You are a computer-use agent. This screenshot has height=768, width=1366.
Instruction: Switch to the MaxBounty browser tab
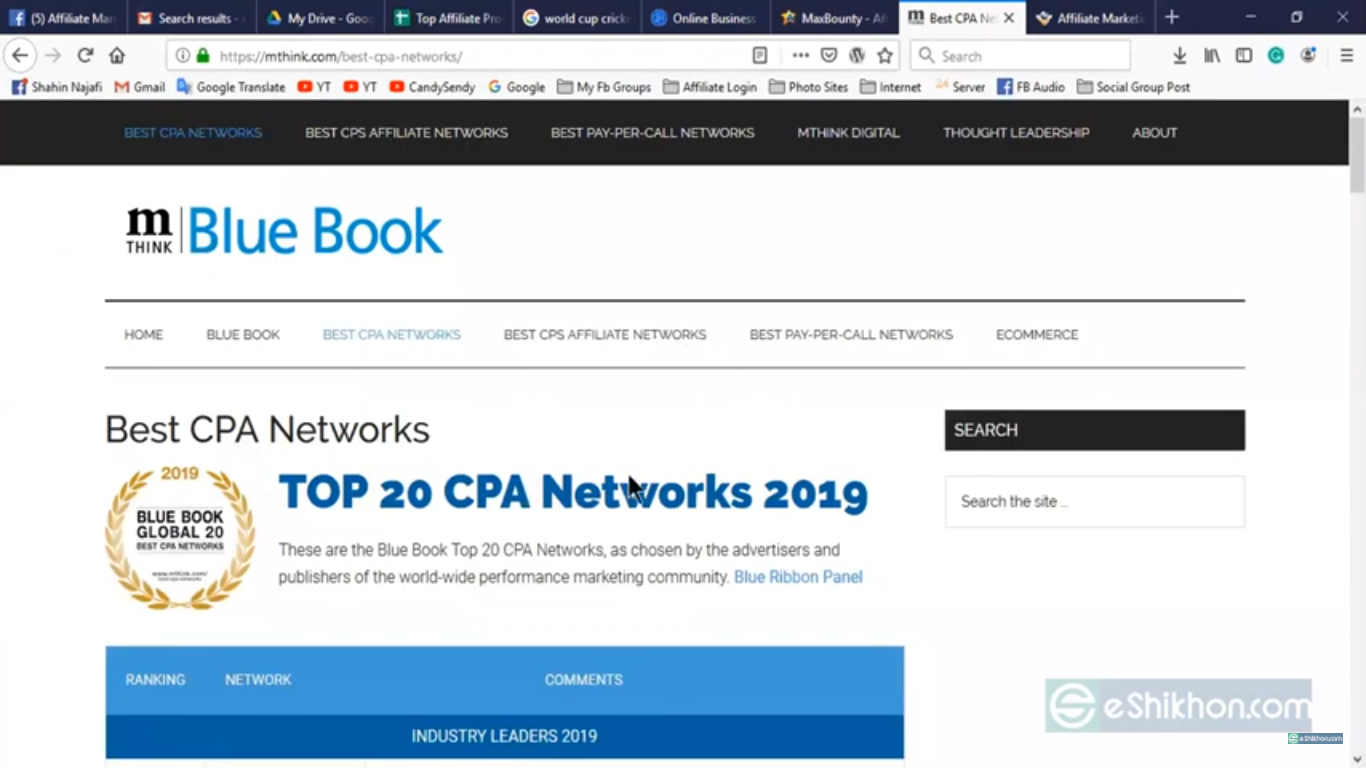[x=833, y=17]
